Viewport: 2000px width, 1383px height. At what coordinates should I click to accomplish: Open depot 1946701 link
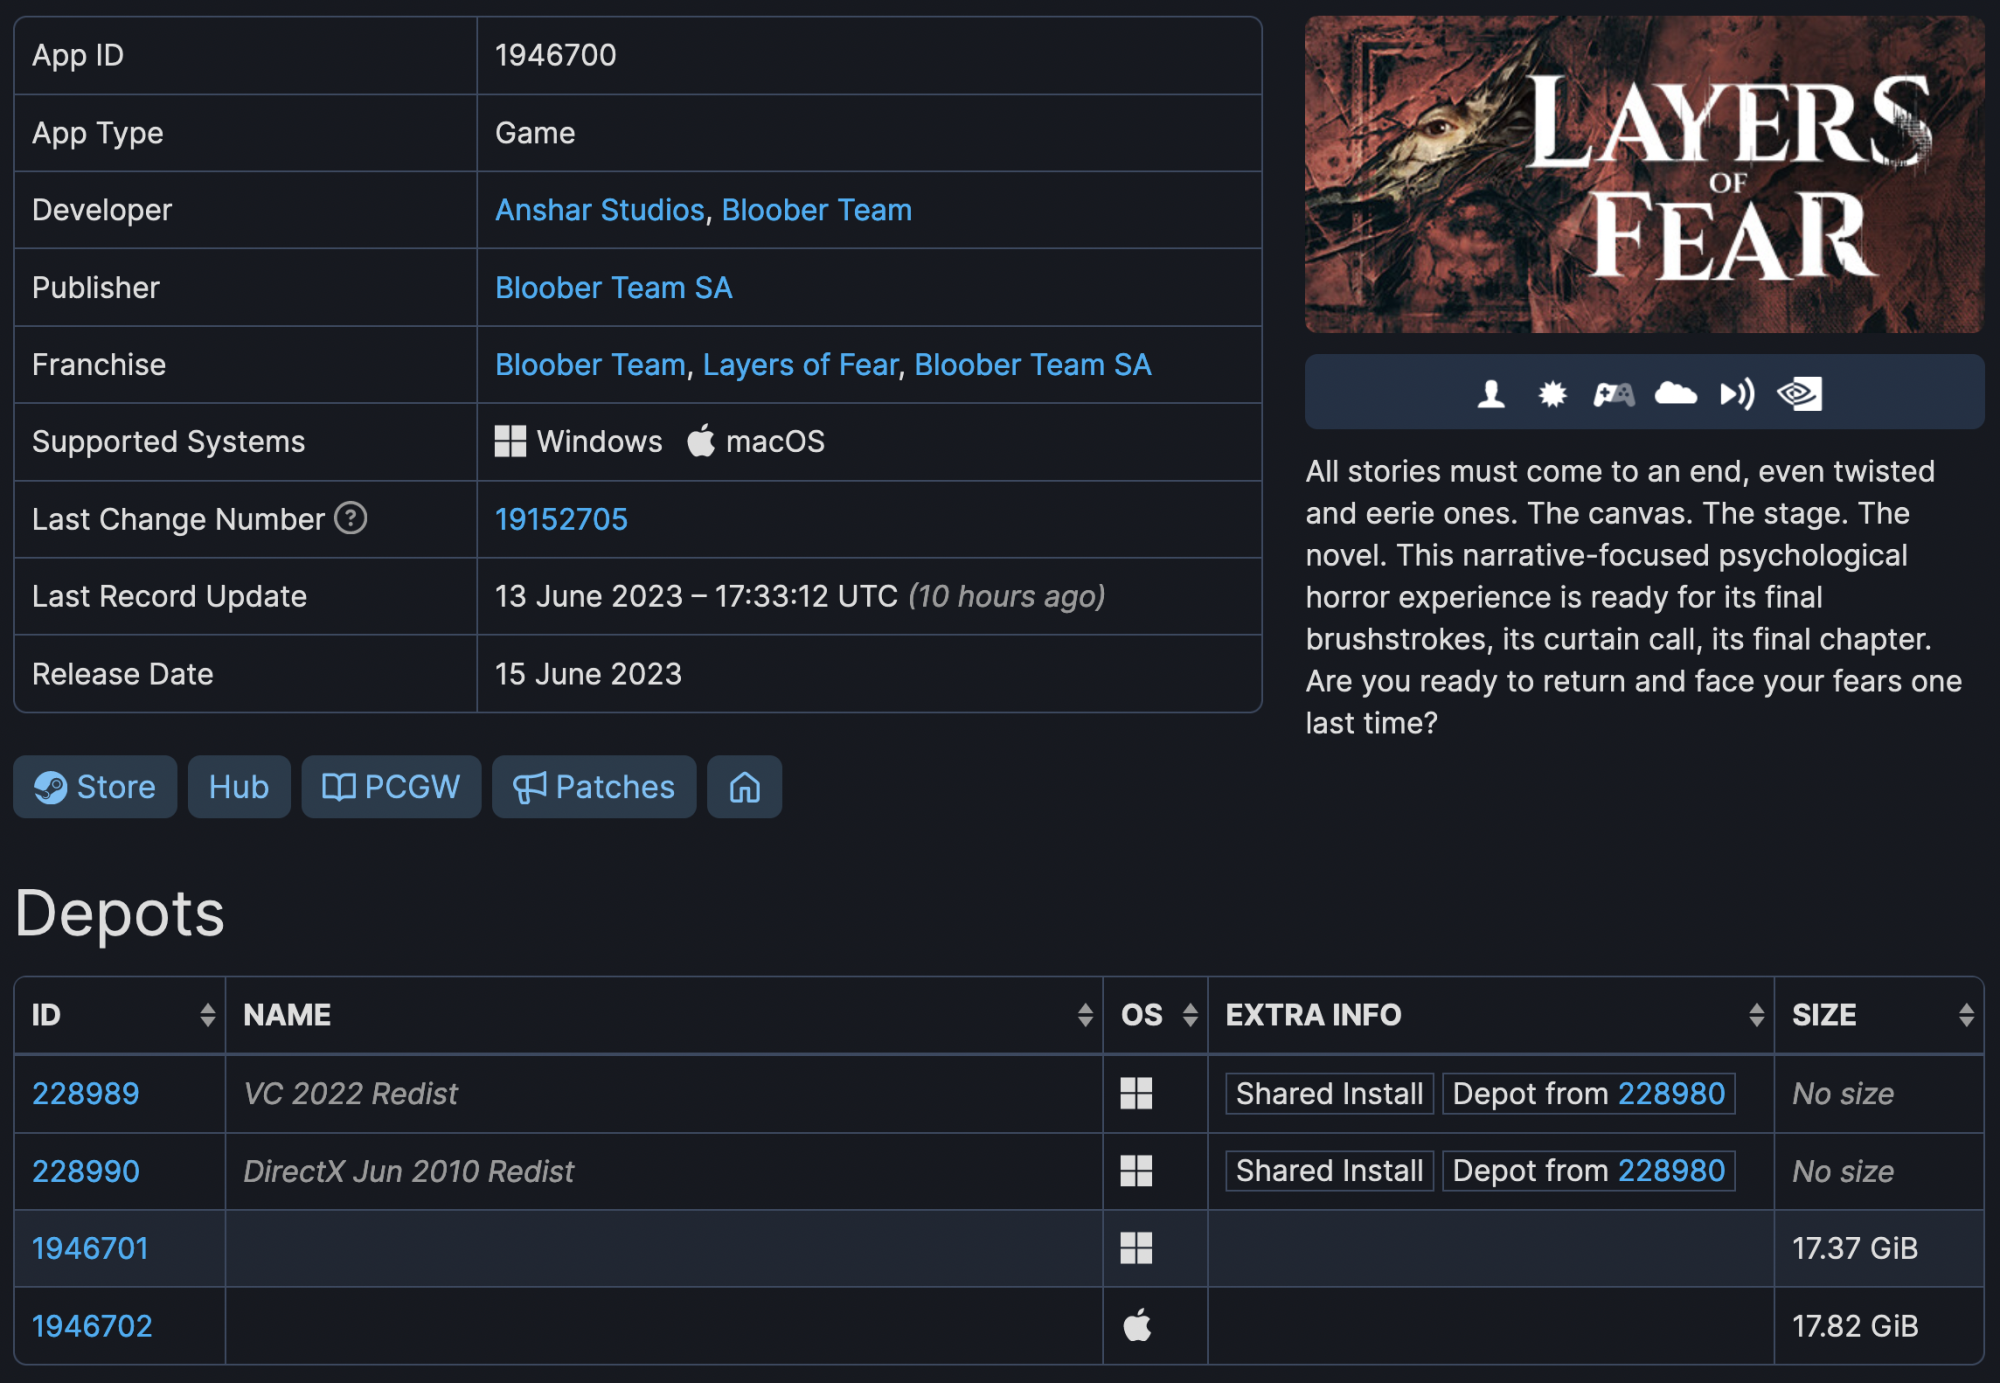tap(90, 1248)
